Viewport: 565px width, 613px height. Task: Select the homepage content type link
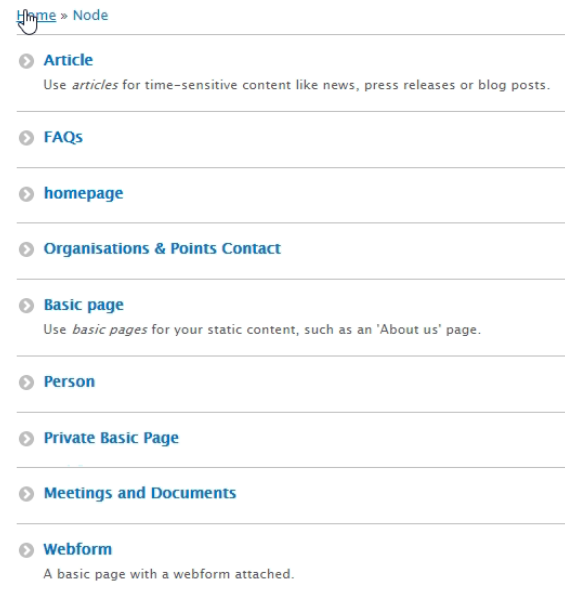[84, 194]
